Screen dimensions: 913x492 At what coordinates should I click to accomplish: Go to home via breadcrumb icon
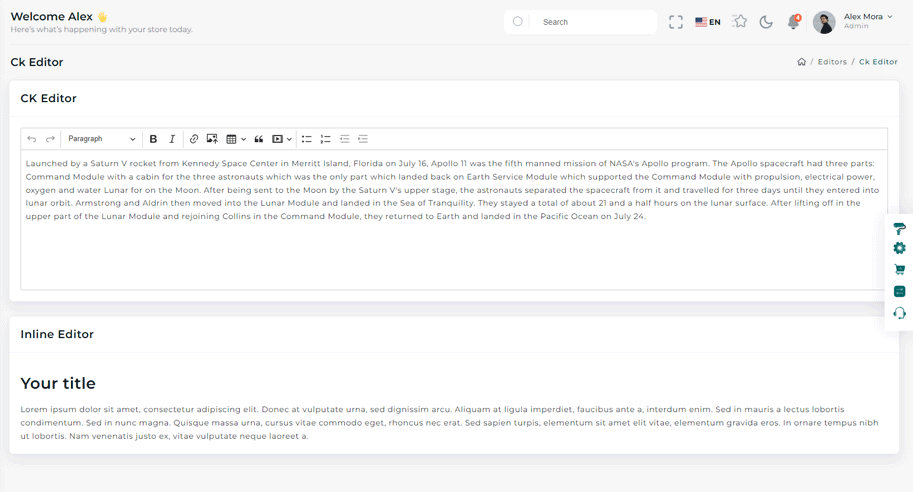(801, 62)
